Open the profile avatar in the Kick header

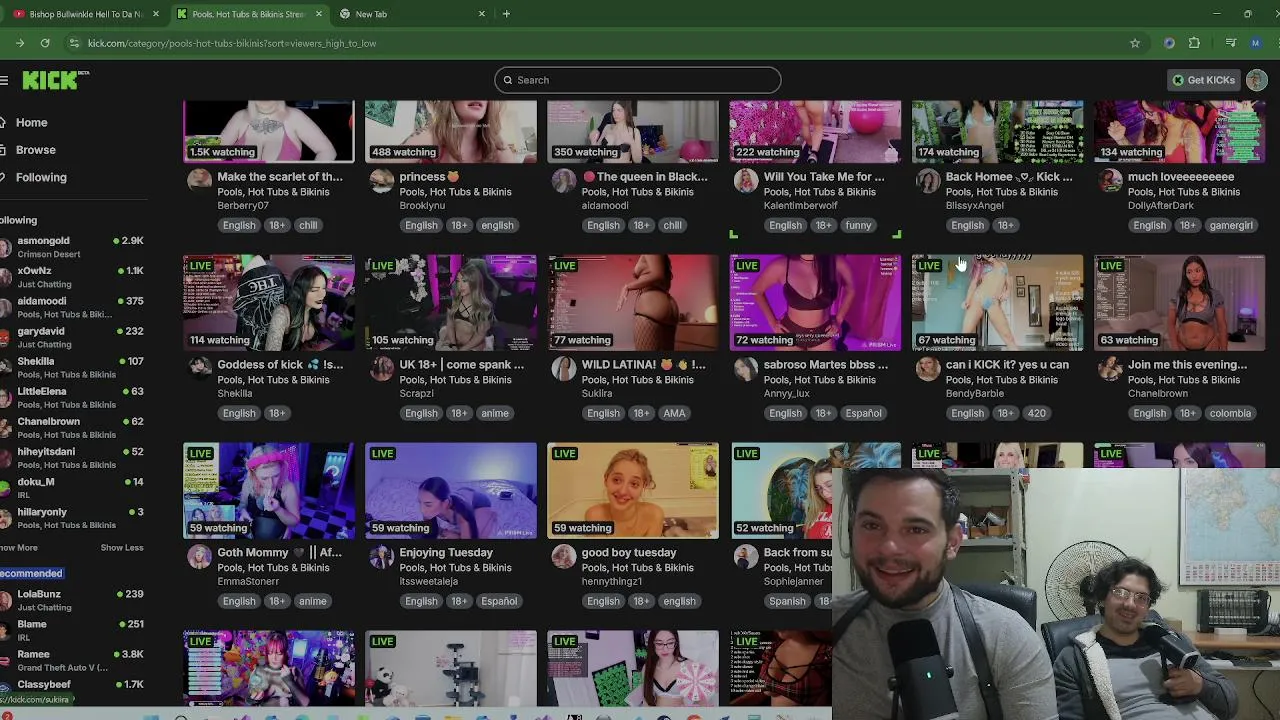coord(1257,80)
